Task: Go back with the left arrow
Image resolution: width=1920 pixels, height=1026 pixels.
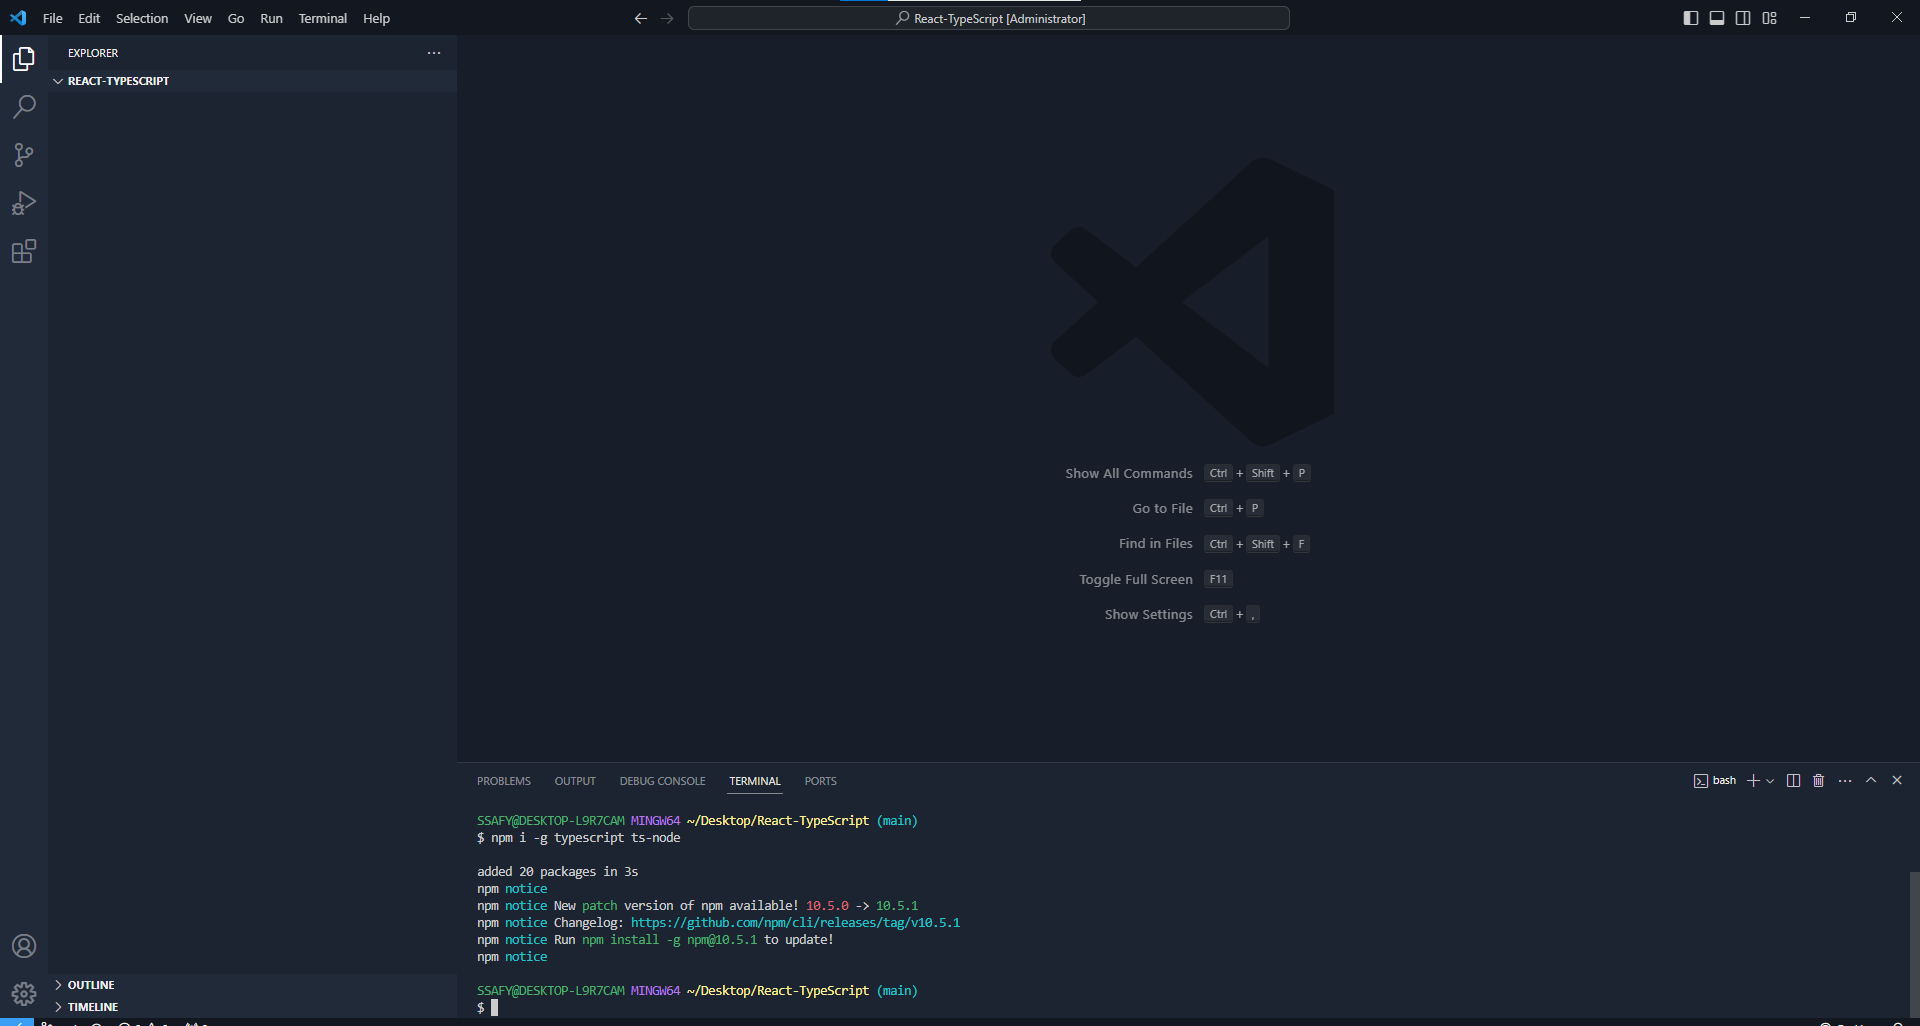Action: pyautogui.click(x=641, y=18)
